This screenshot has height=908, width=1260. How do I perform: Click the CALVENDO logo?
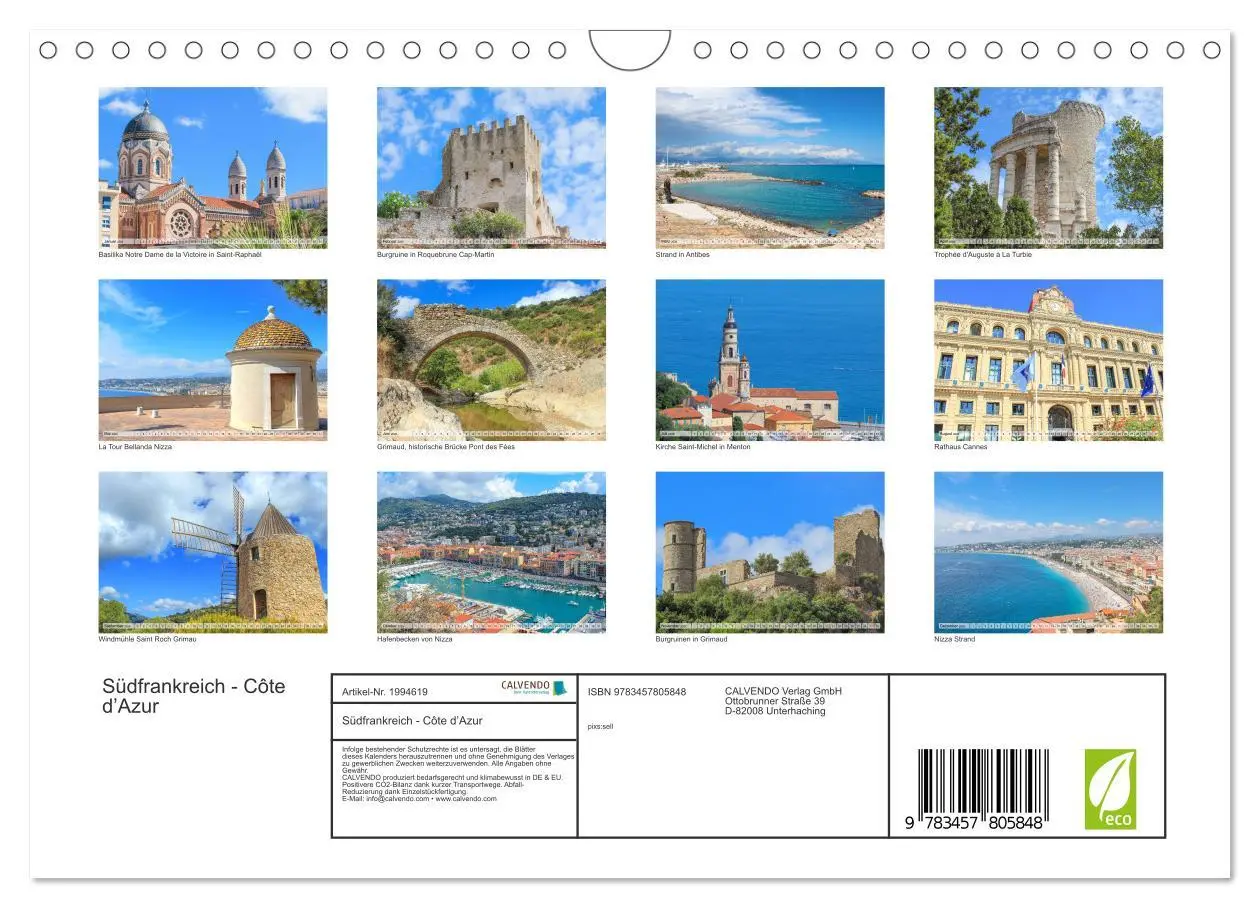[533, 688]
